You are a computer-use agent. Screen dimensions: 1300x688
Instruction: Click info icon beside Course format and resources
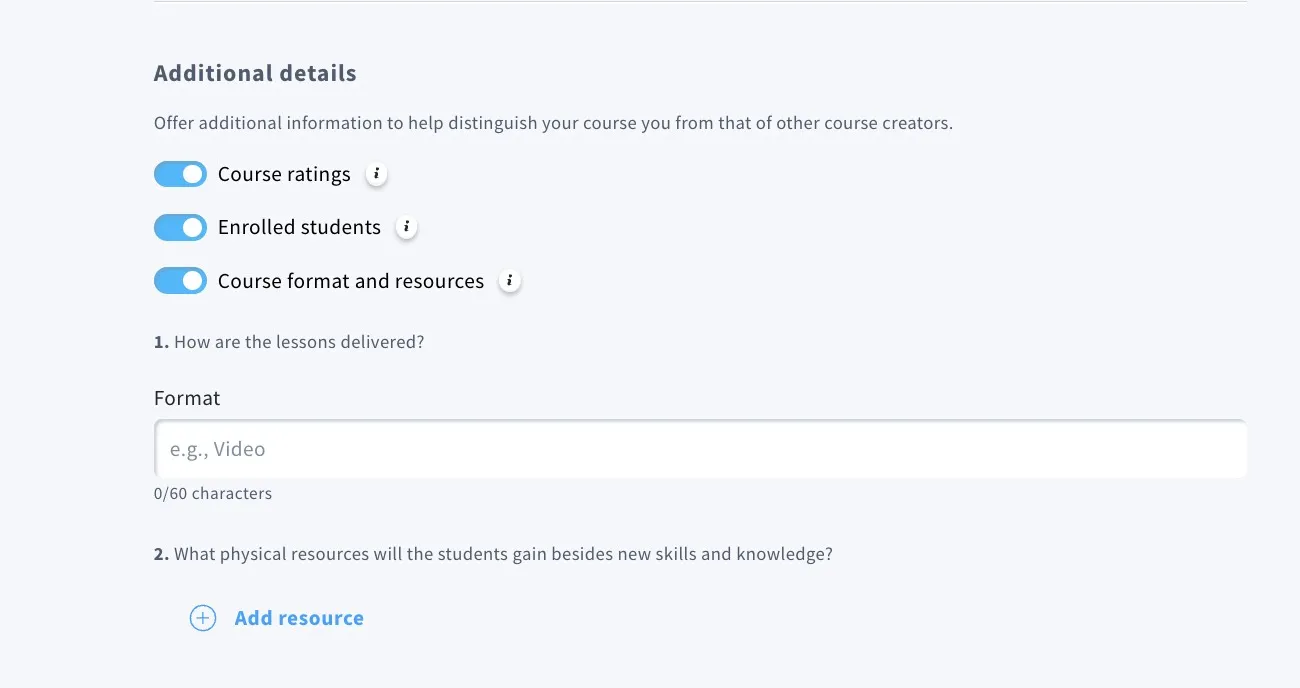coord(510,281)
